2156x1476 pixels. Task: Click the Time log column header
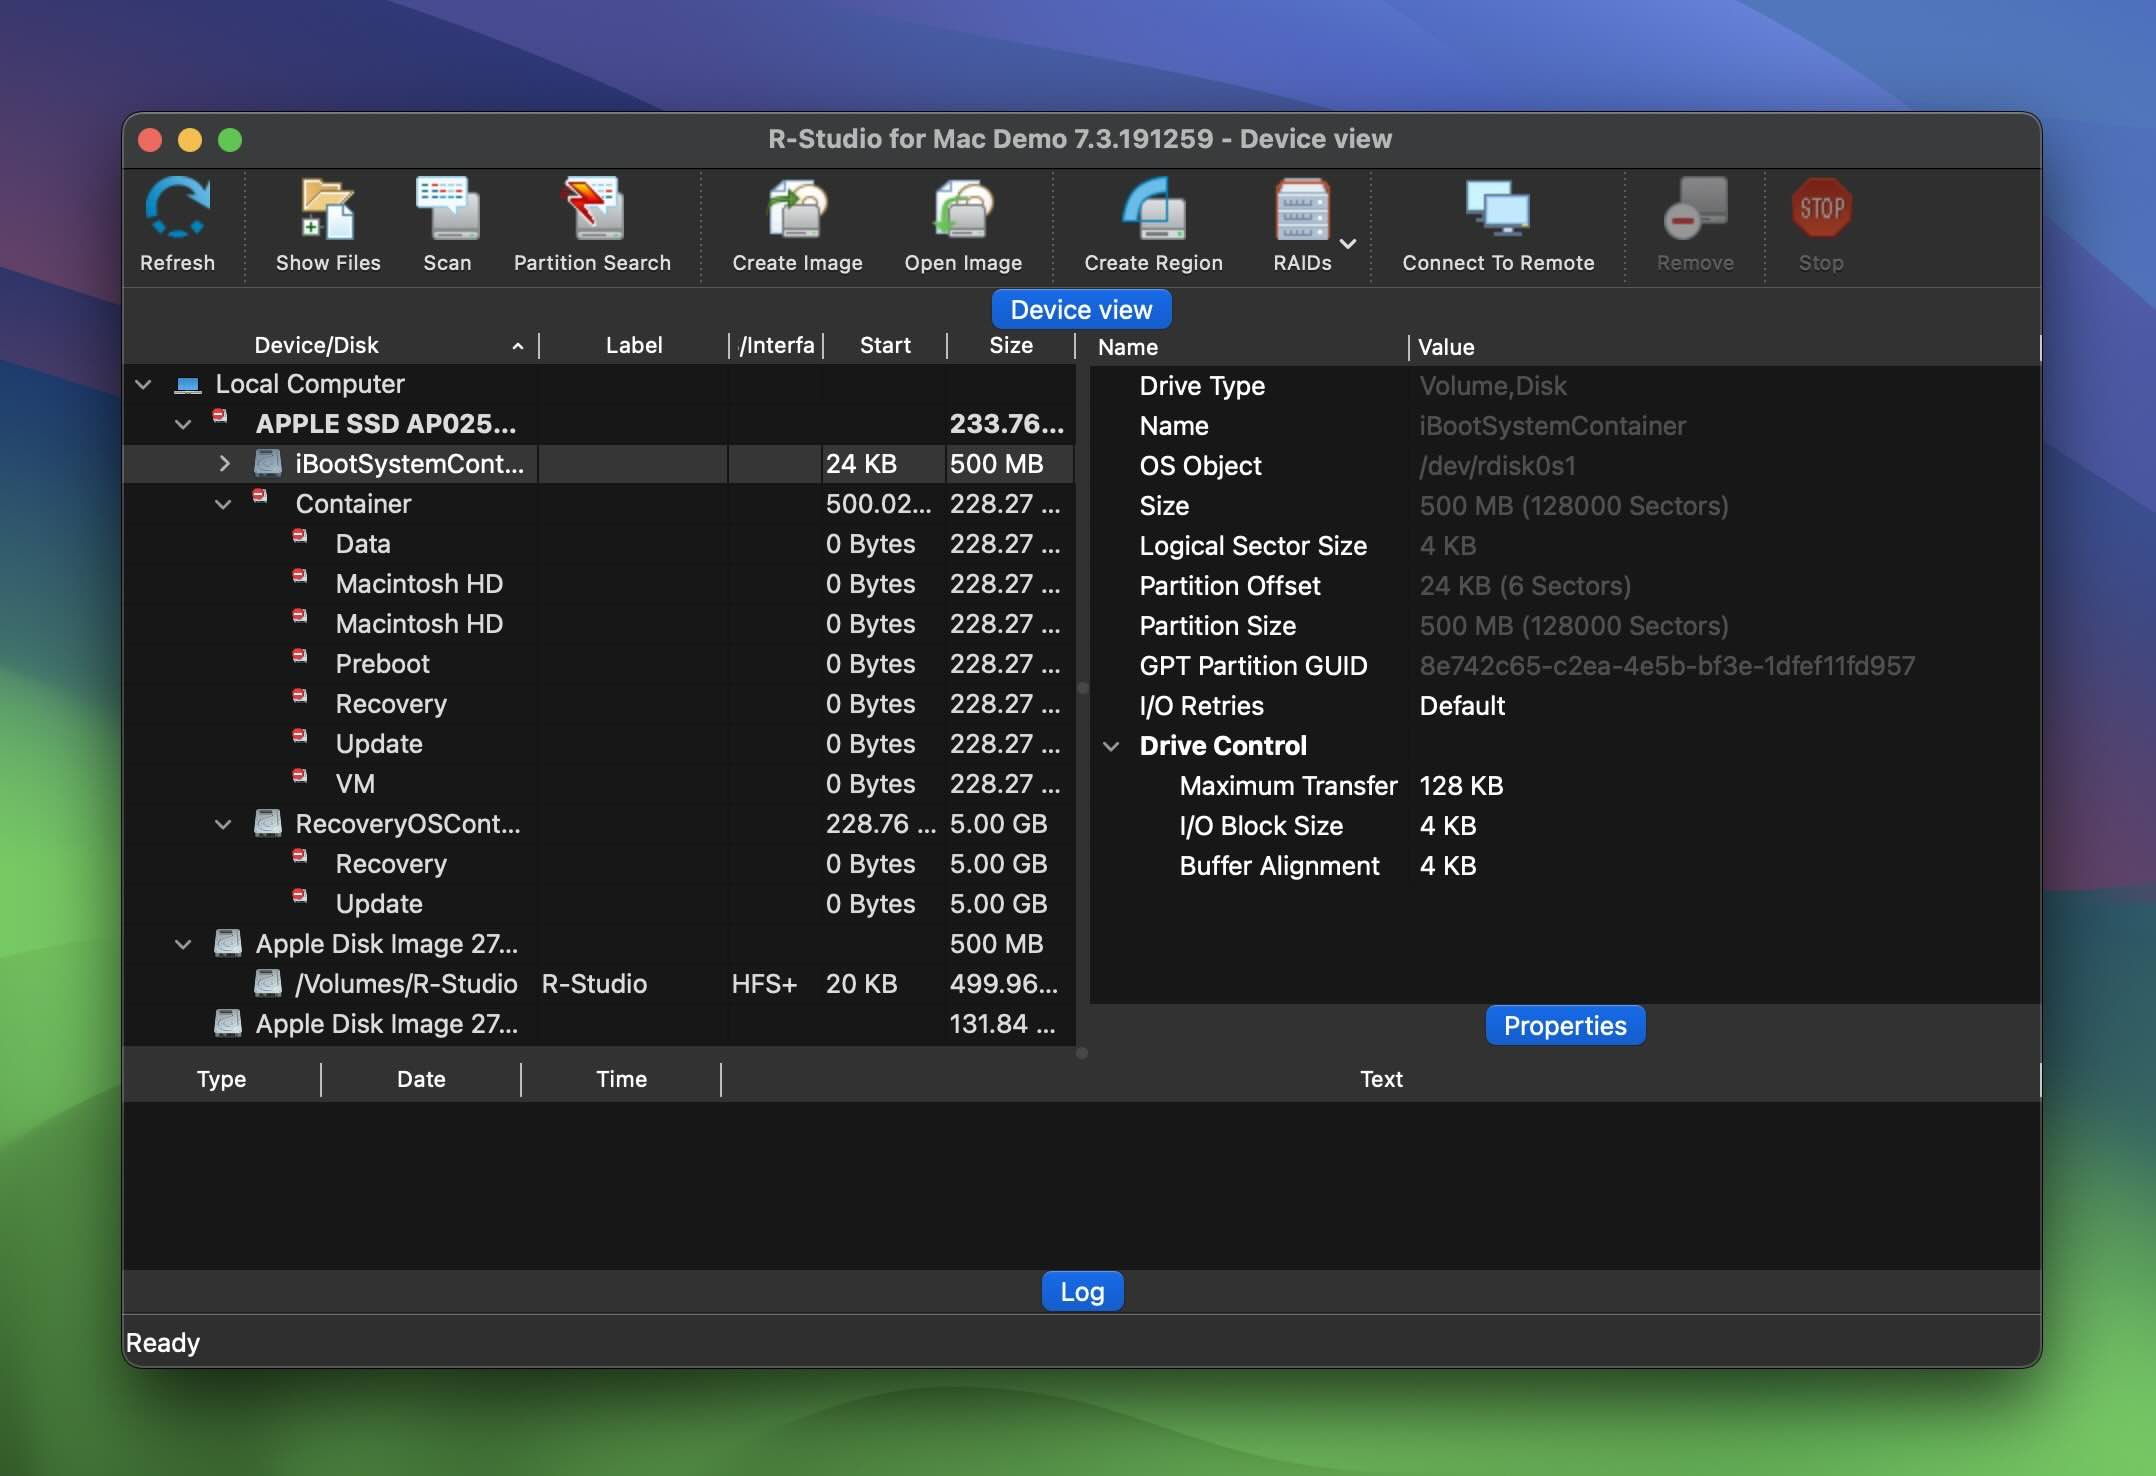(x=621, y=1080)
